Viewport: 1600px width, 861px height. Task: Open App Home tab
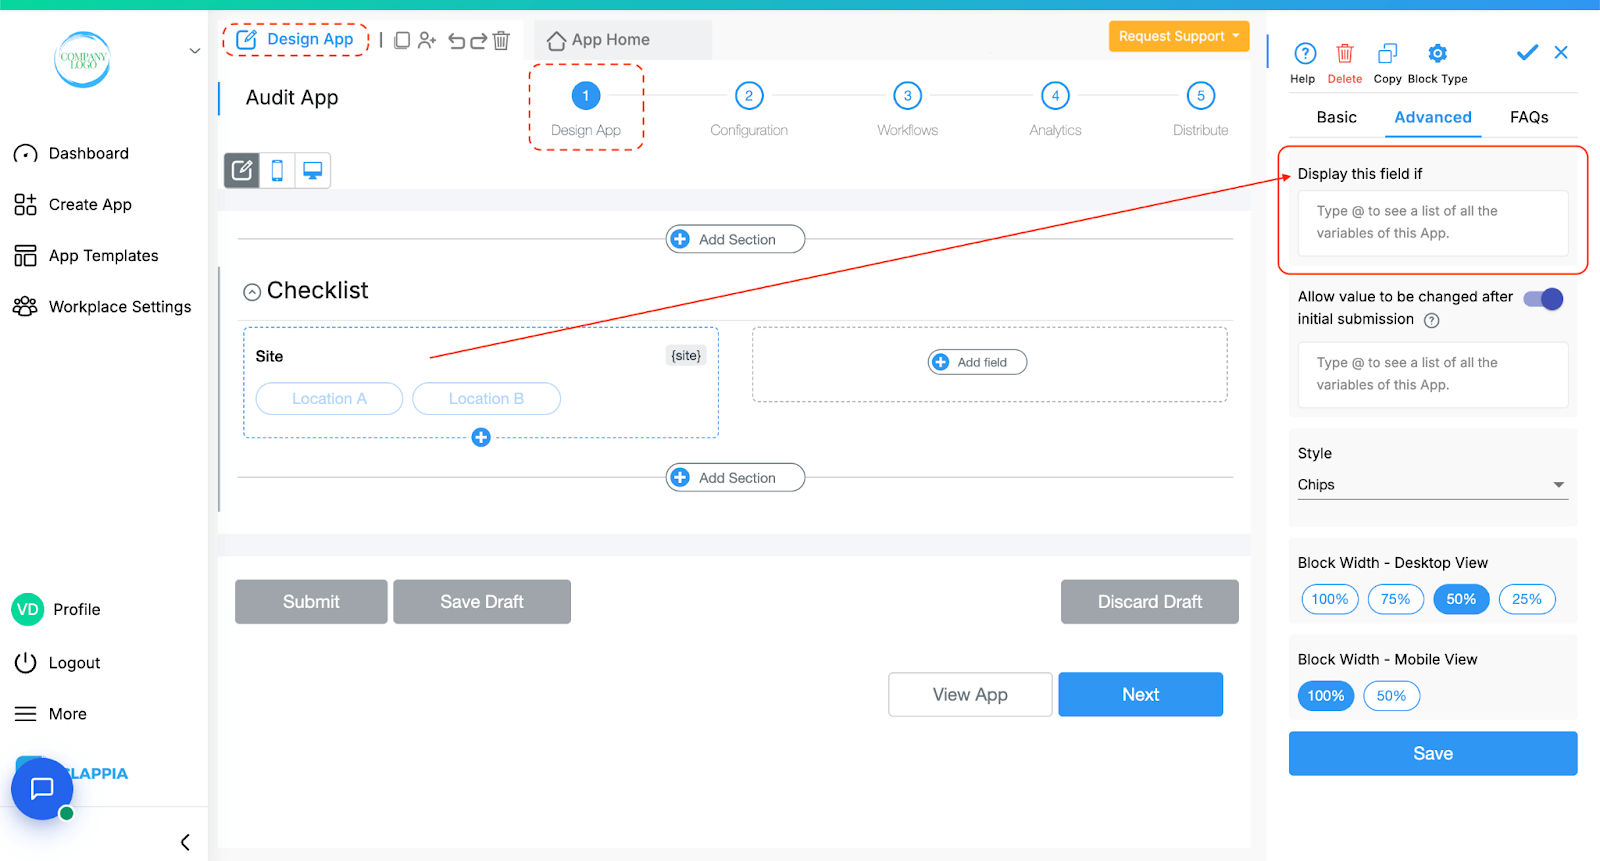click(x=599, y=40)
